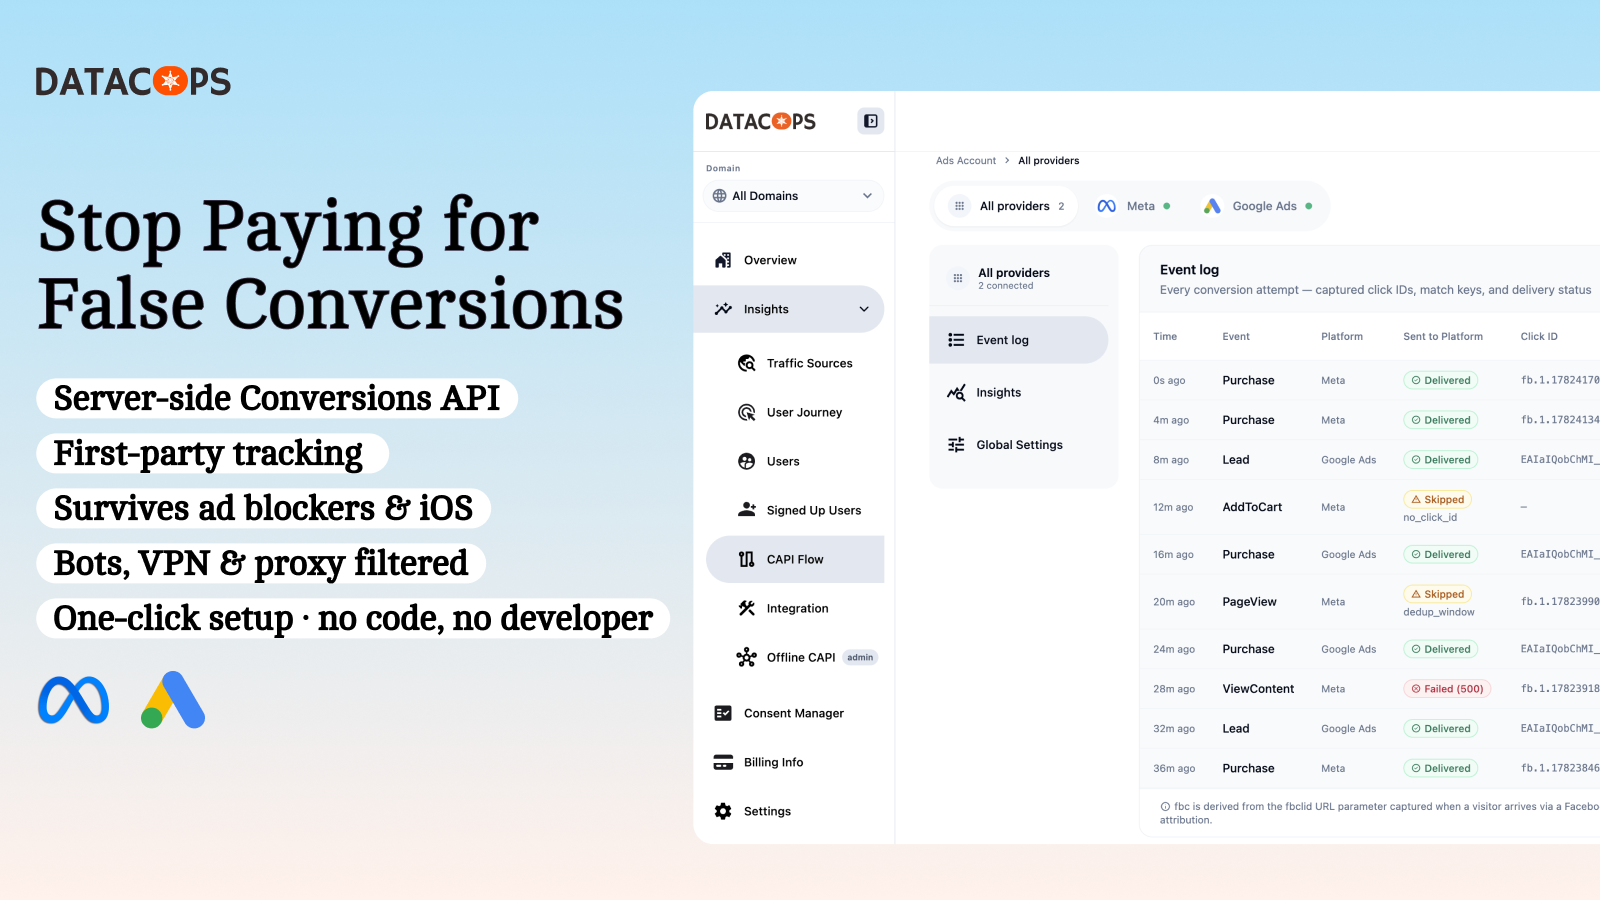Click the DataCops logo in app sidebar

pos(760,122)
